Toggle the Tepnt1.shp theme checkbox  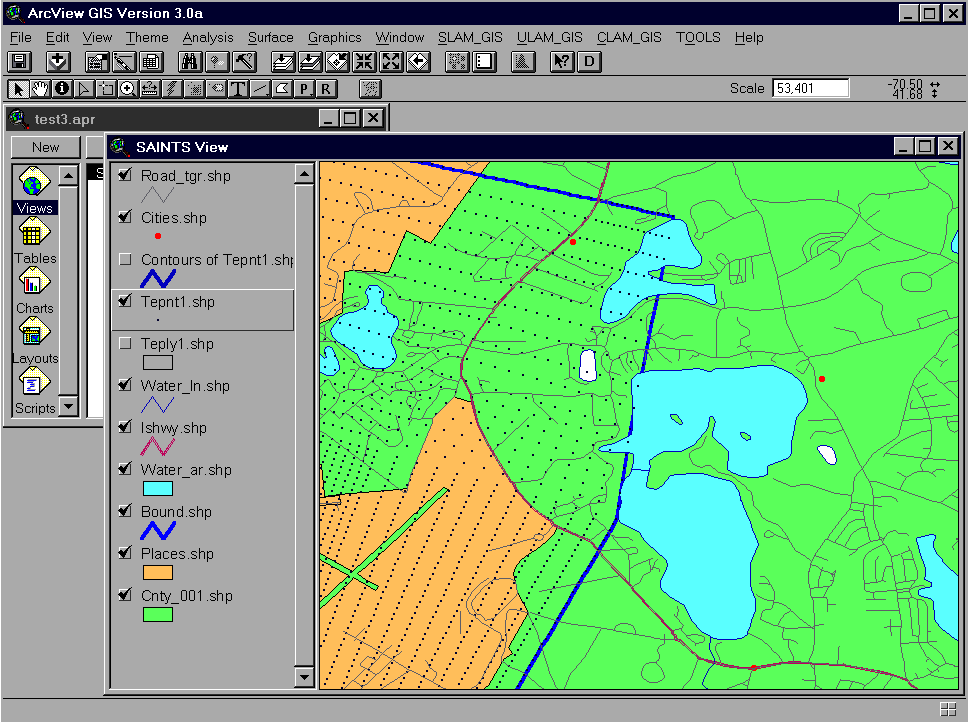tap(125, 301)
